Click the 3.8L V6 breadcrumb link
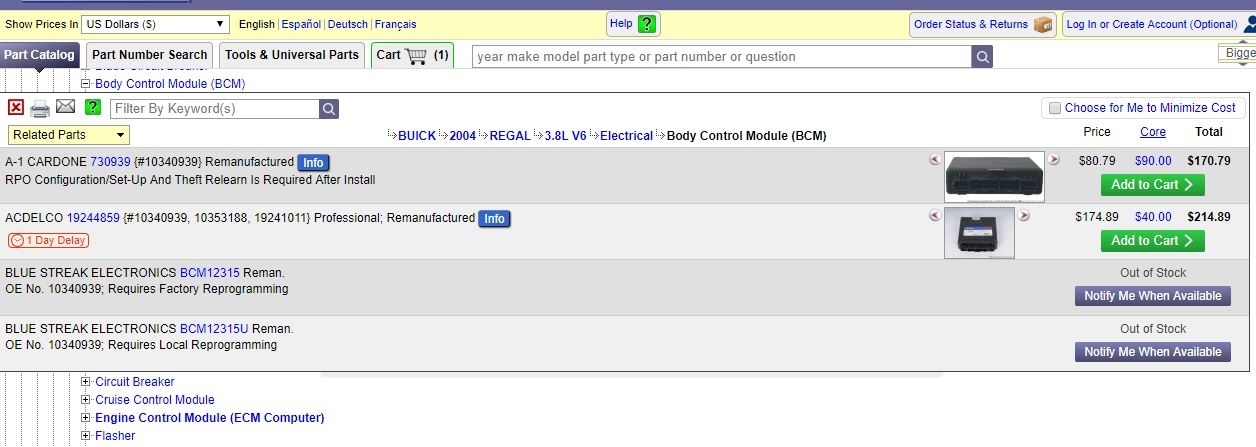 click(x=566, y=136)
